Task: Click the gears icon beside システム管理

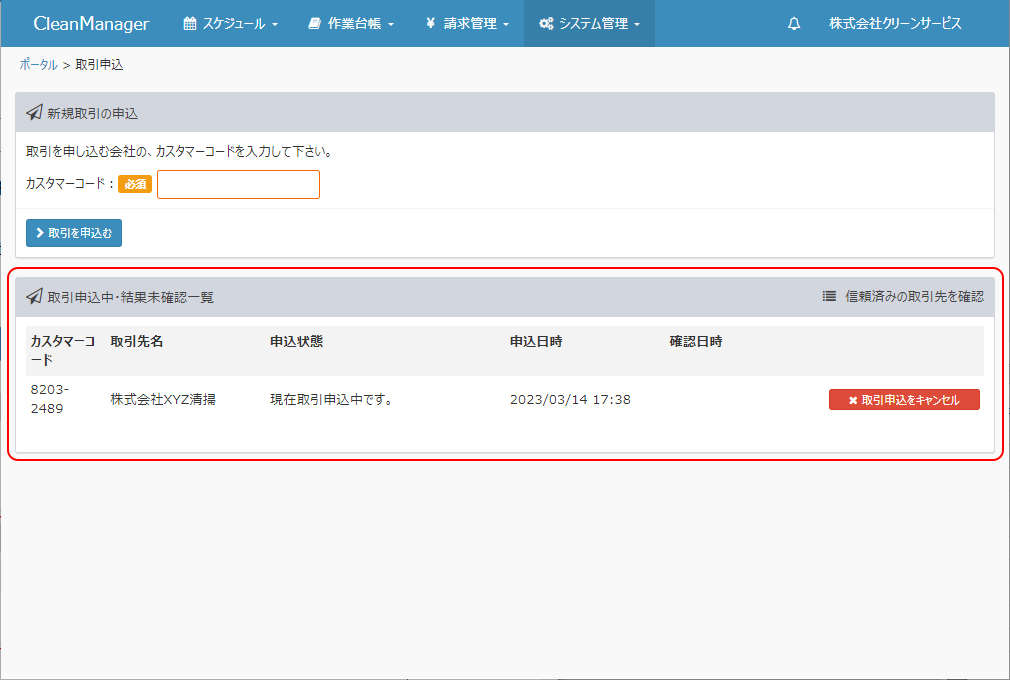Action: 546,24
